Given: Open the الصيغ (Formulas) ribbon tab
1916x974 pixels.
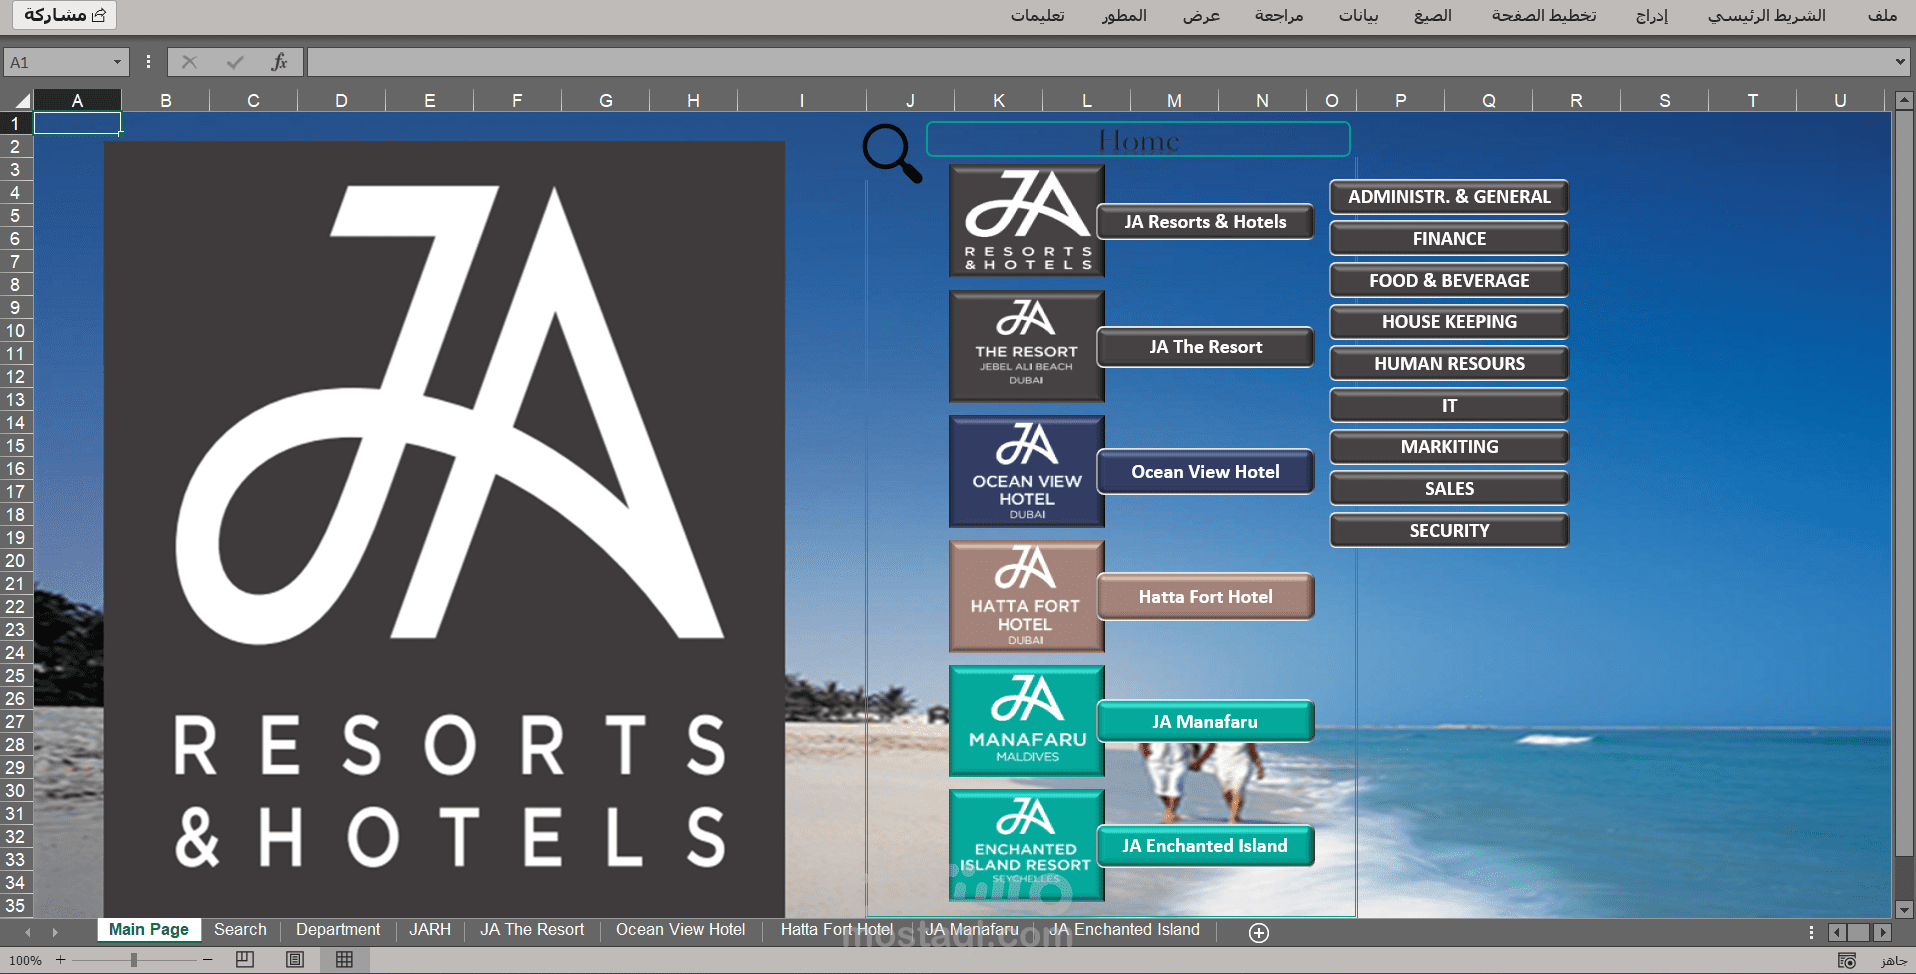Looking at the screenshot, I should tap(1433, 15).
